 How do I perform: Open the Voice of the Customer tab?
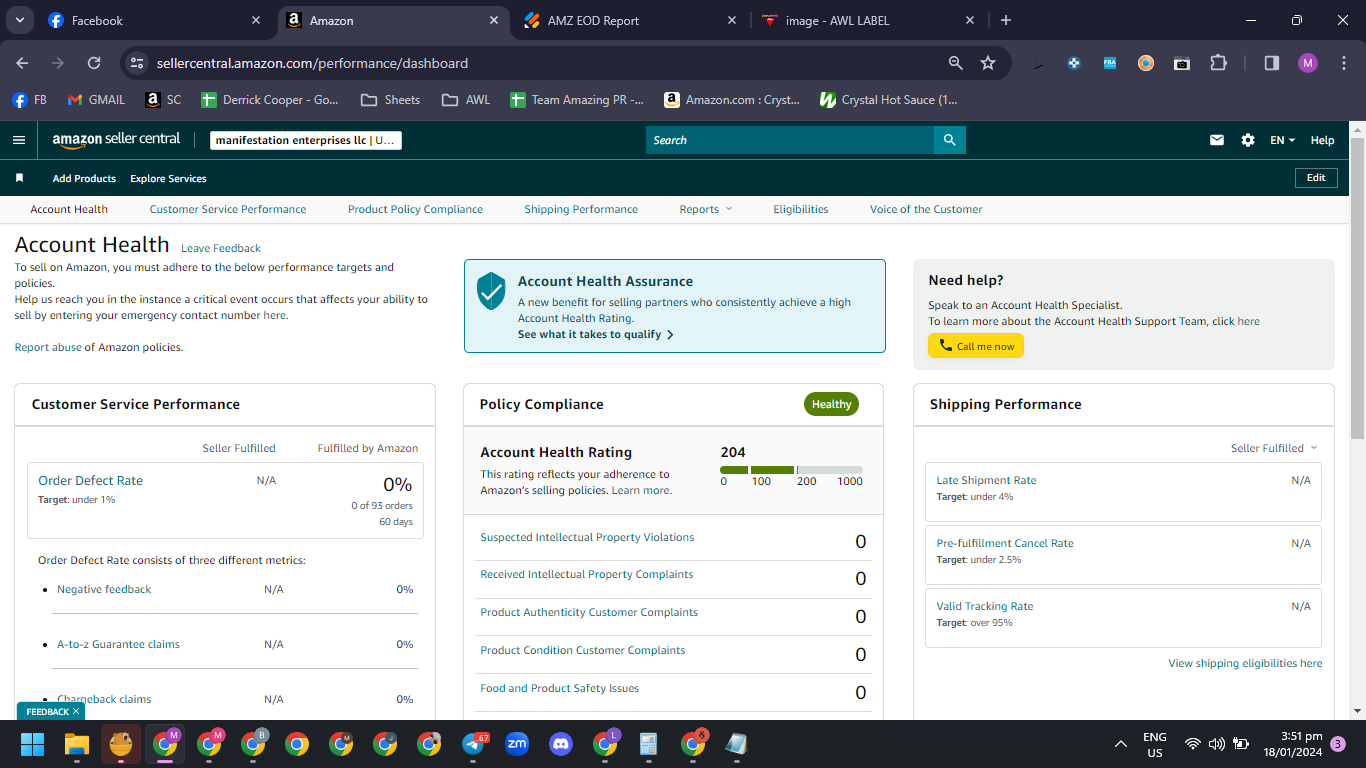point(926,209)
